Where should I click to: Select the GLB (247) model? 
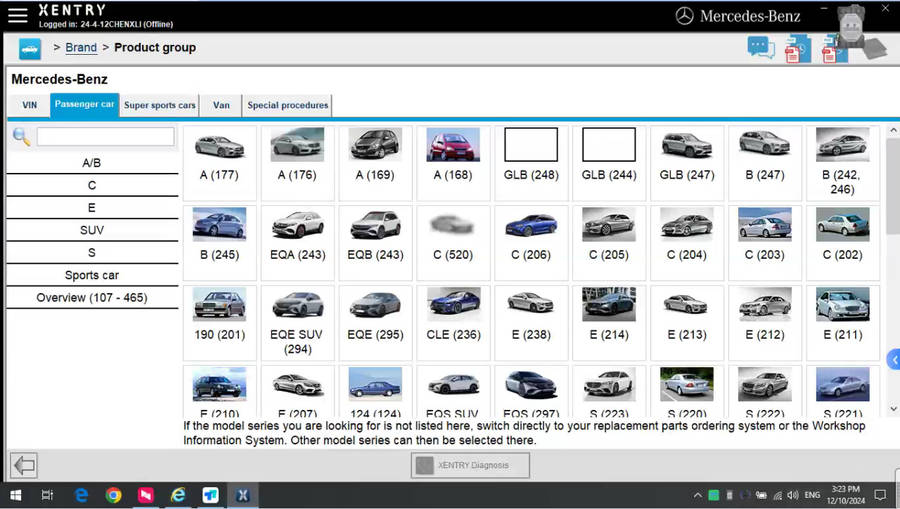(x=687, y=163)
